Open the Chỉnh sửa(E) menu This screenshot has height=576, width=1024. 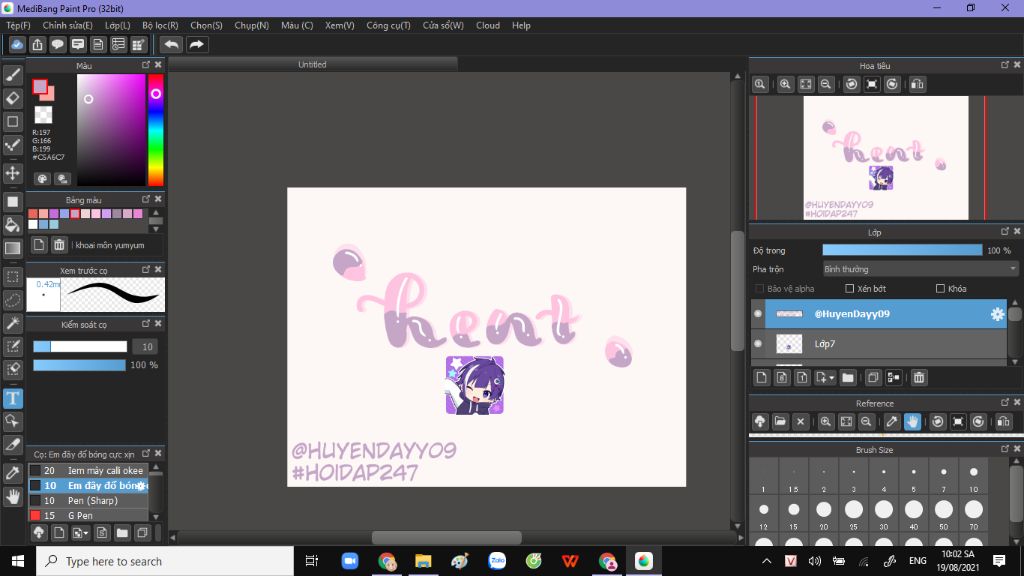point(67,25)
